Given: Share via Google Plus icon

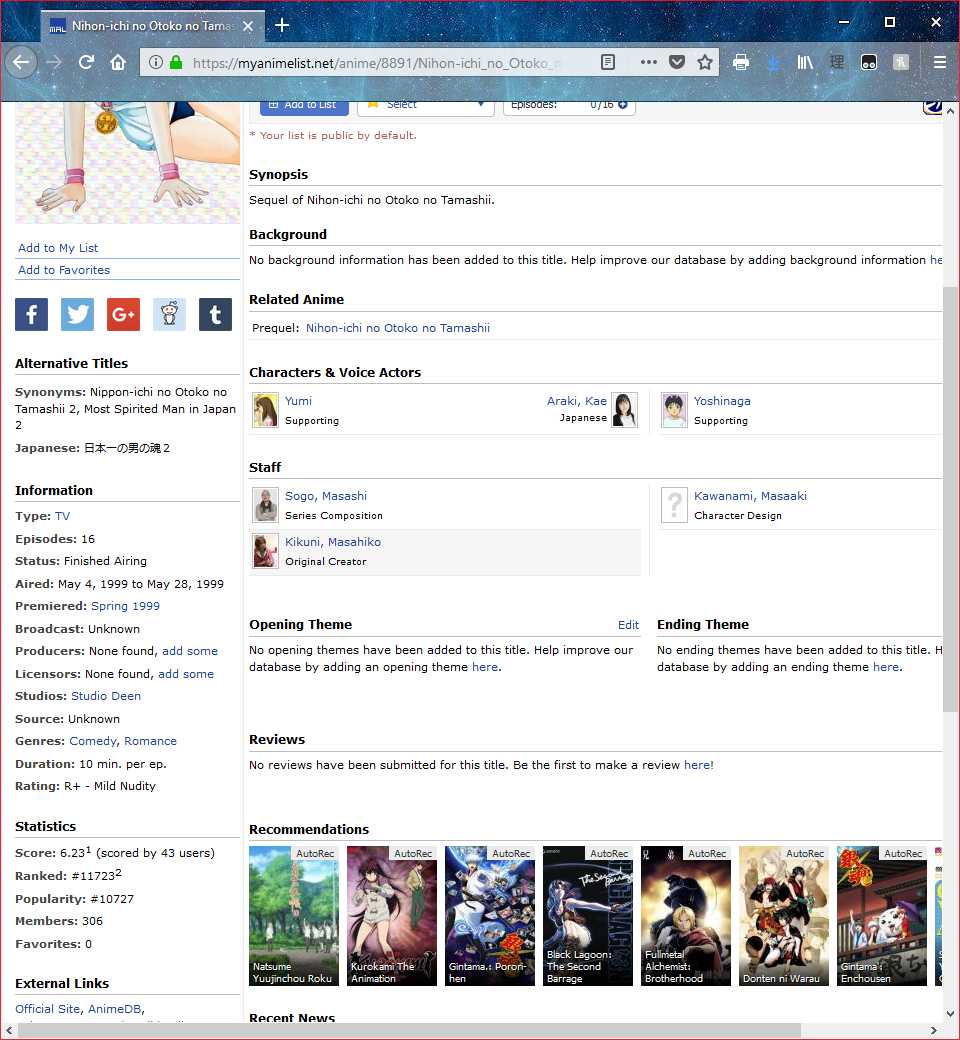Looking at the screenshot, I should coord(123,315).
